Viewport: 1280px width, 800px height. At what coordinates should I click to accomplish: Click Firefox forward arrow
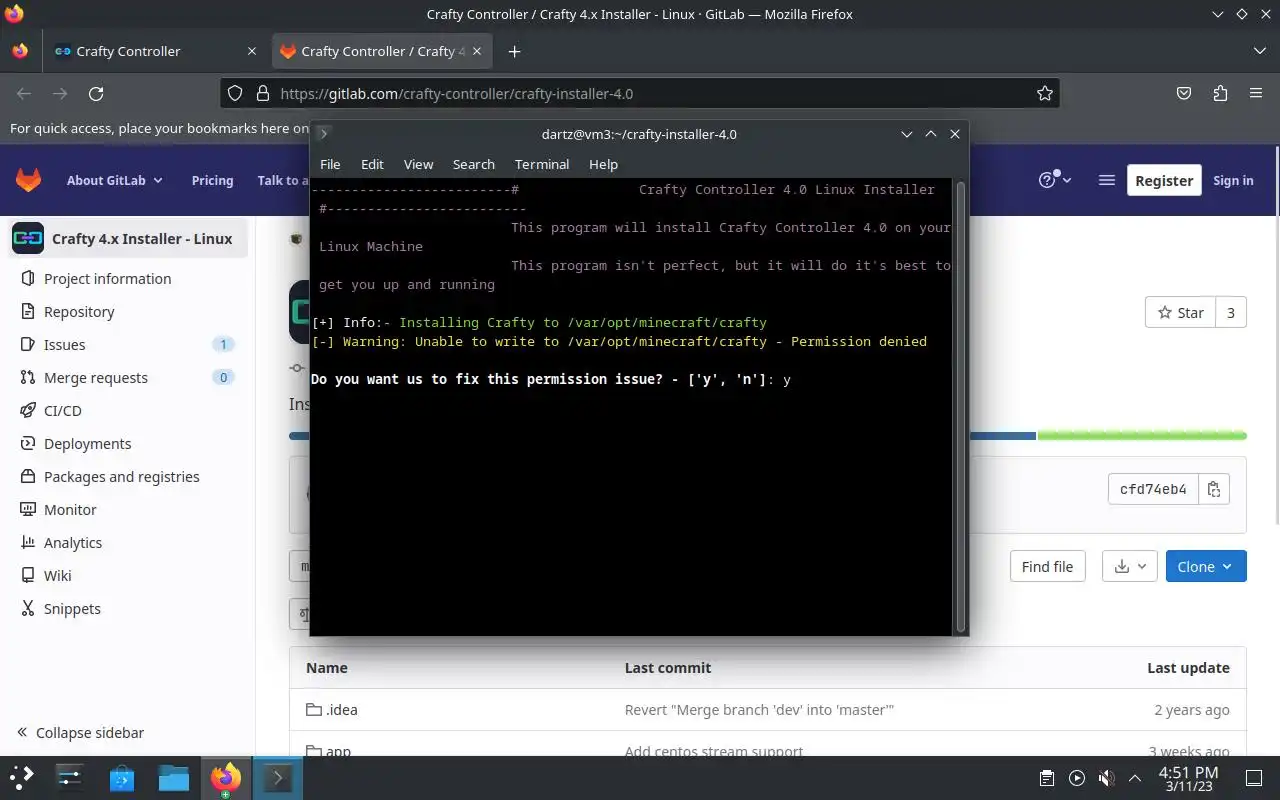point(60,93)
